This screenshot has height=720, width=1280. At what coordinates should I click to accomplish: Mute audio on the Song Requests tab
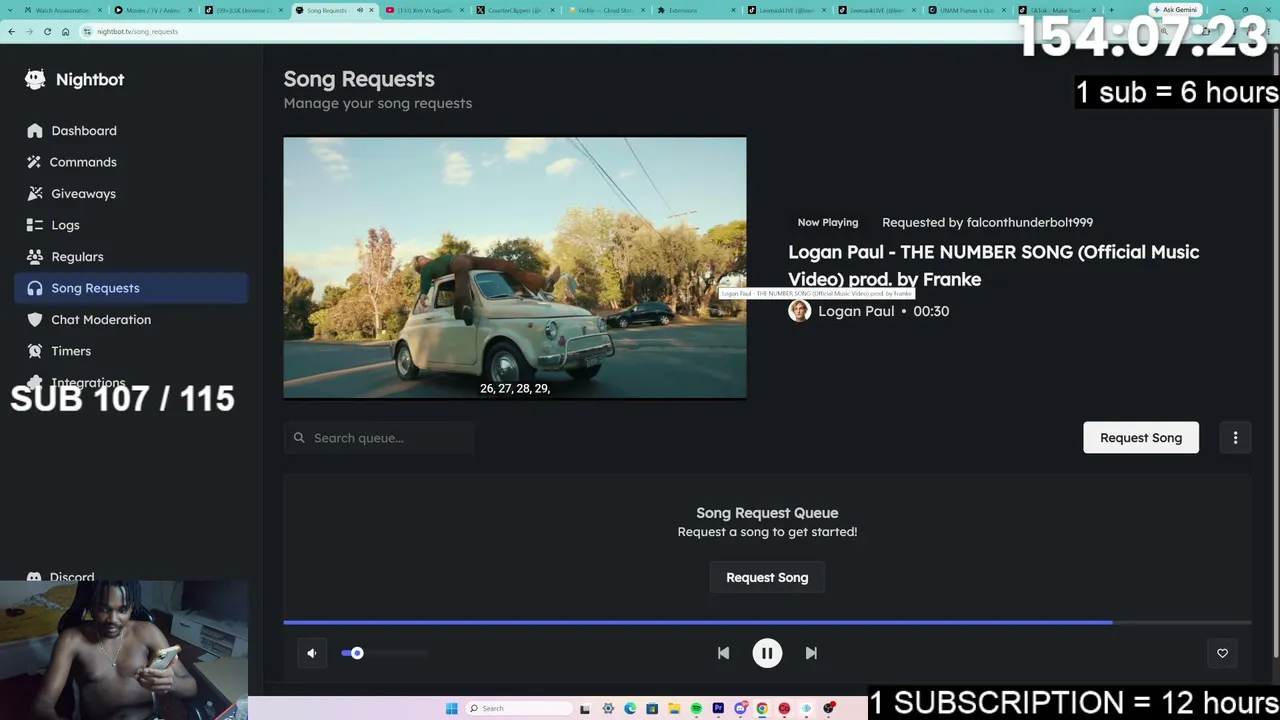[360, 10]
